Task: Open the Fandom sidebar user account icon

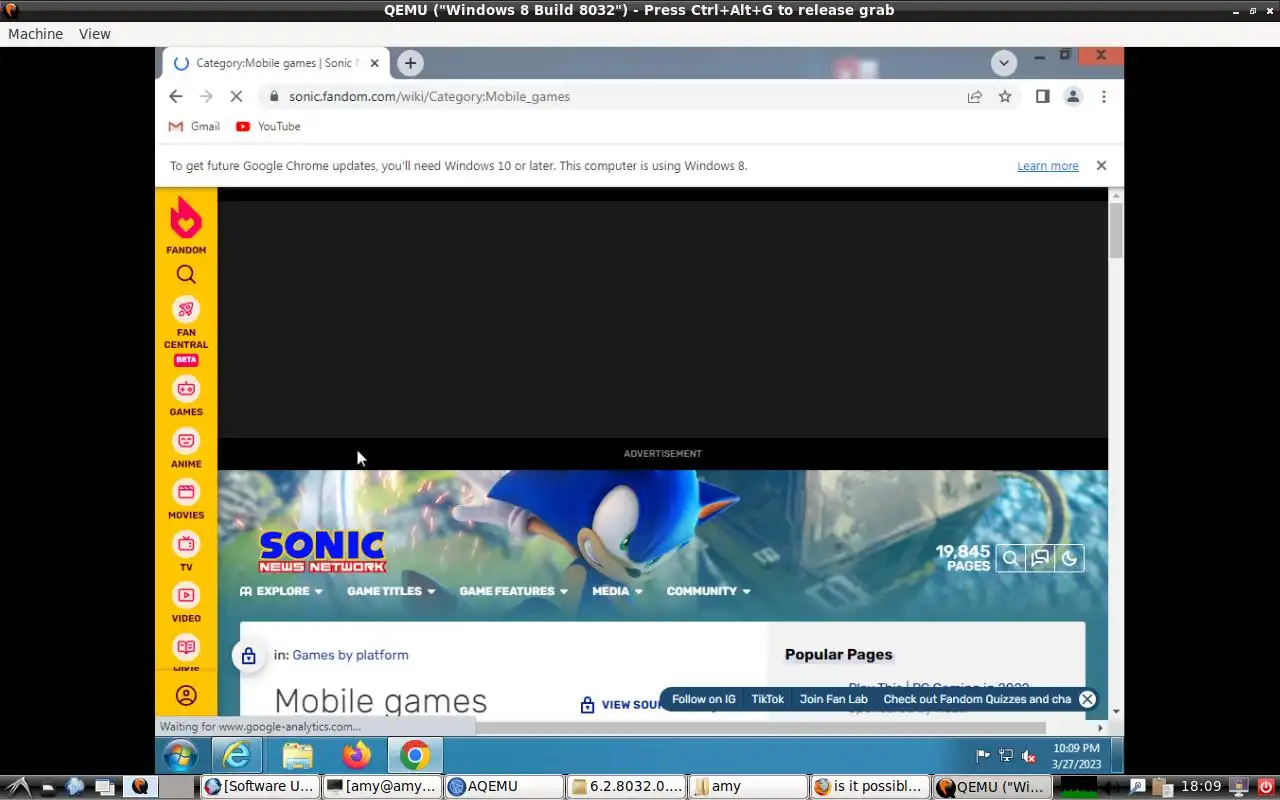Action: (186, 695)
